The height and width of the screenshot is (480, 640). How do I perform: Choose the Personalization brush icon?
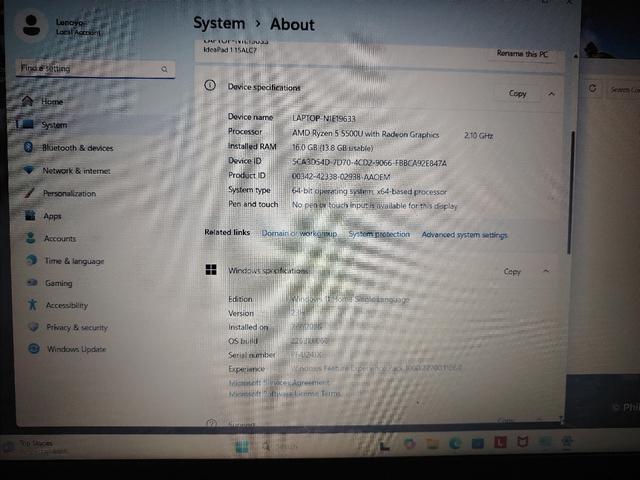[x=29, y=193]
